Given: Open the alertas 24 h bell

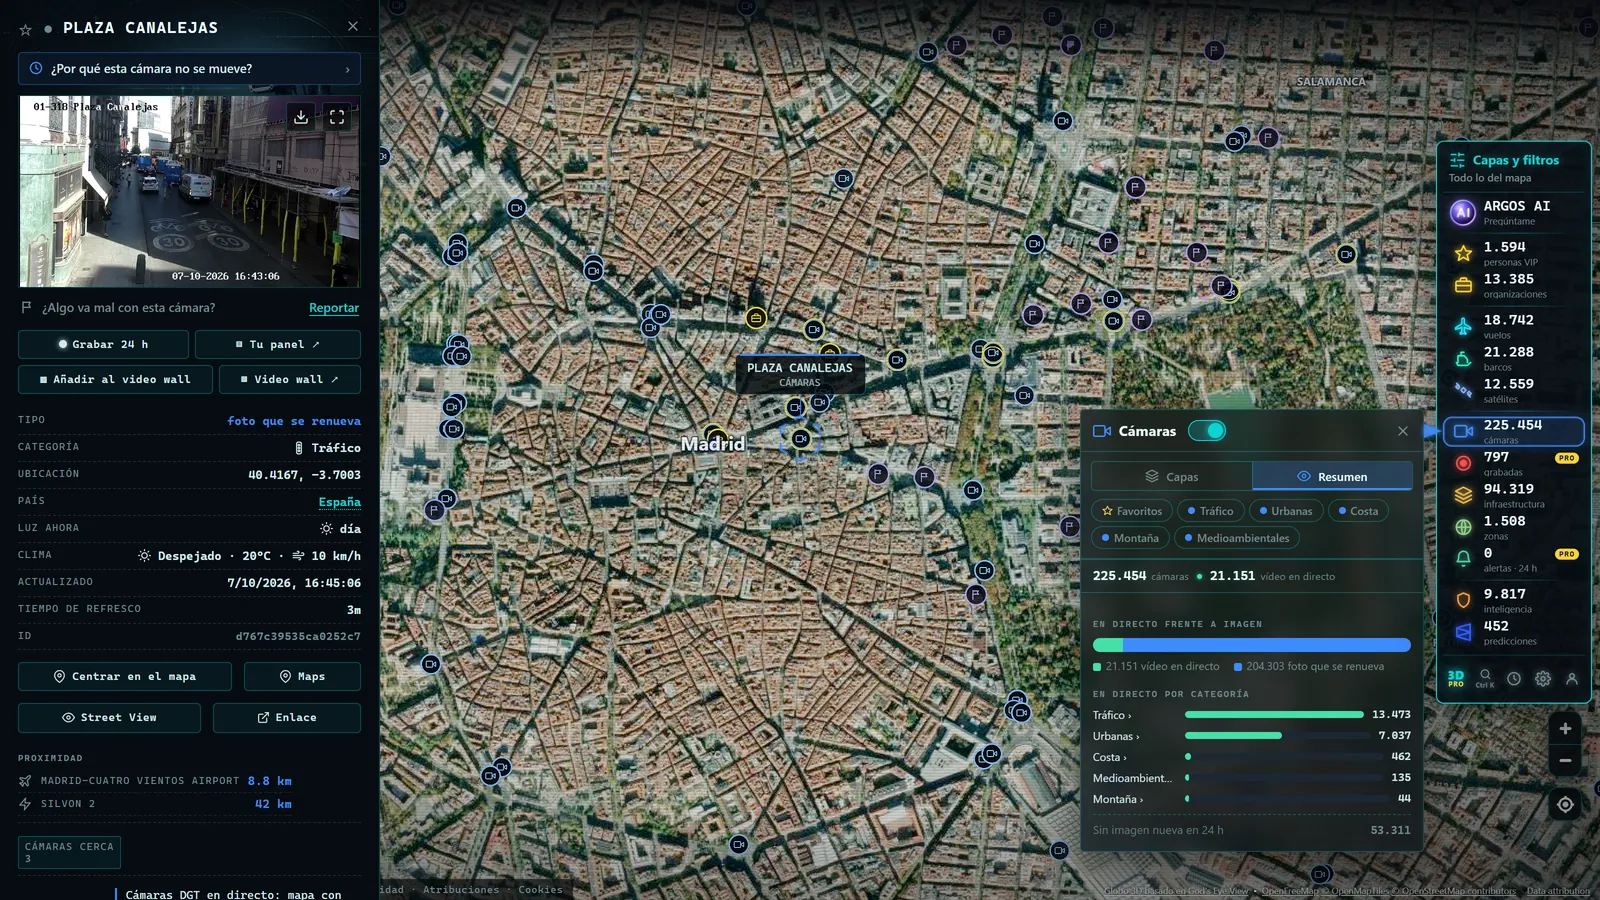Looking at the screenshot, I should [1514, 559].
